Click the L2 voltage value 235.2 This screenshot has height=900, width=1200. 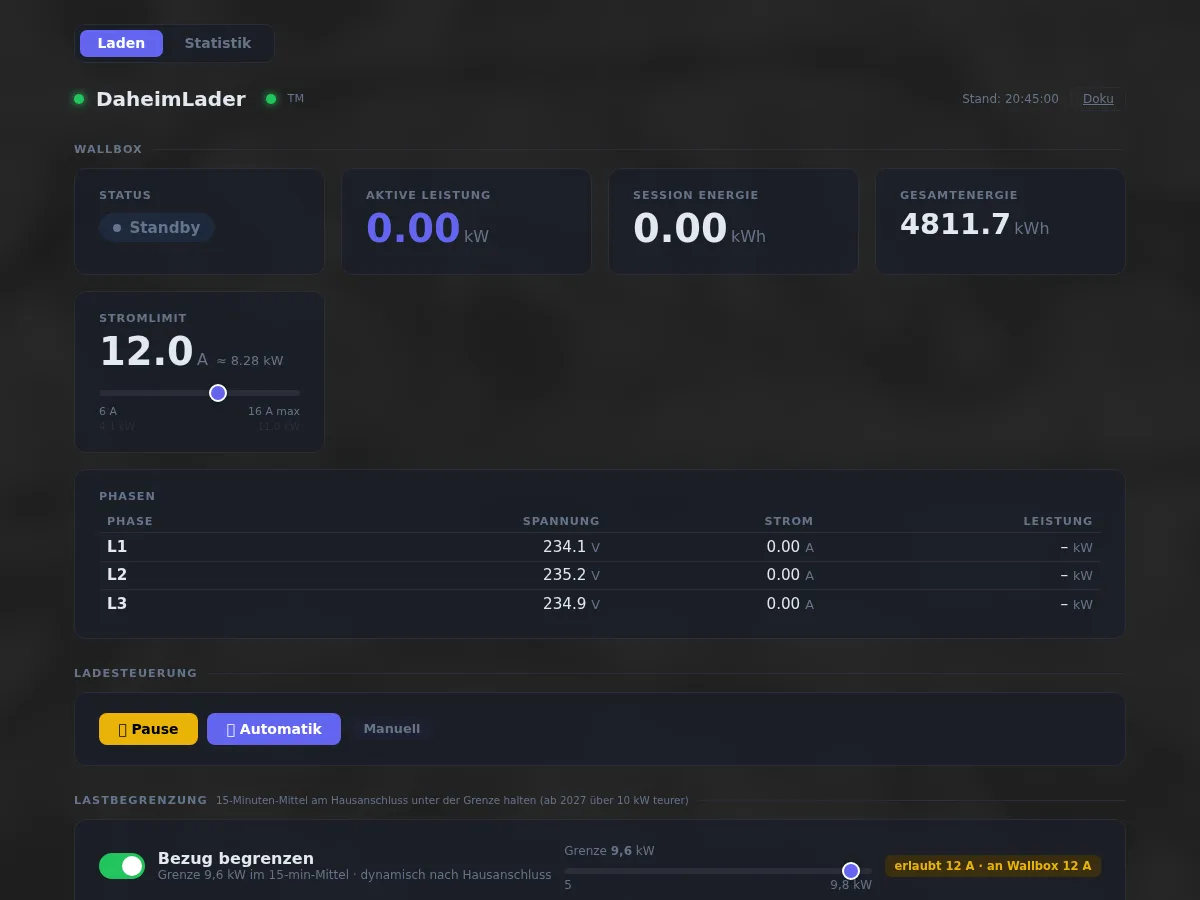[x=565, y=575]
